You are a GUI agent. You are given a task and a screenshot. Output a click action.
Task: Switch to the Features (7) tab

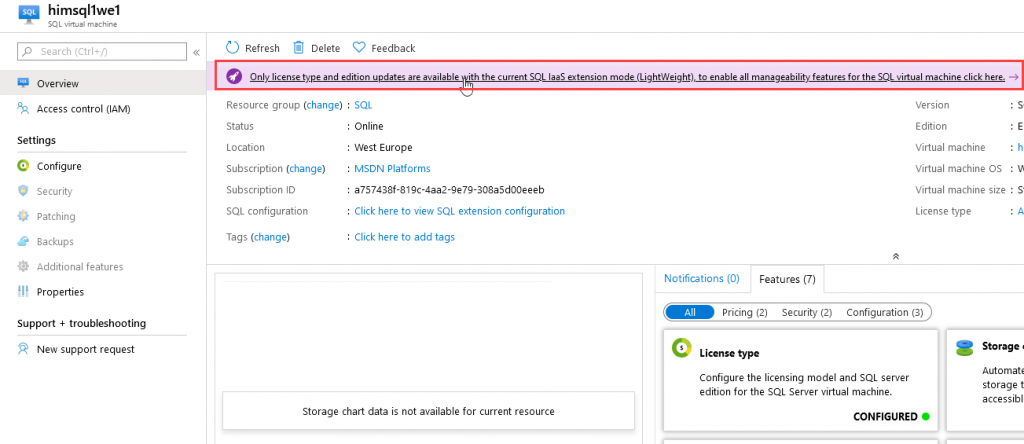coord(787,279)
